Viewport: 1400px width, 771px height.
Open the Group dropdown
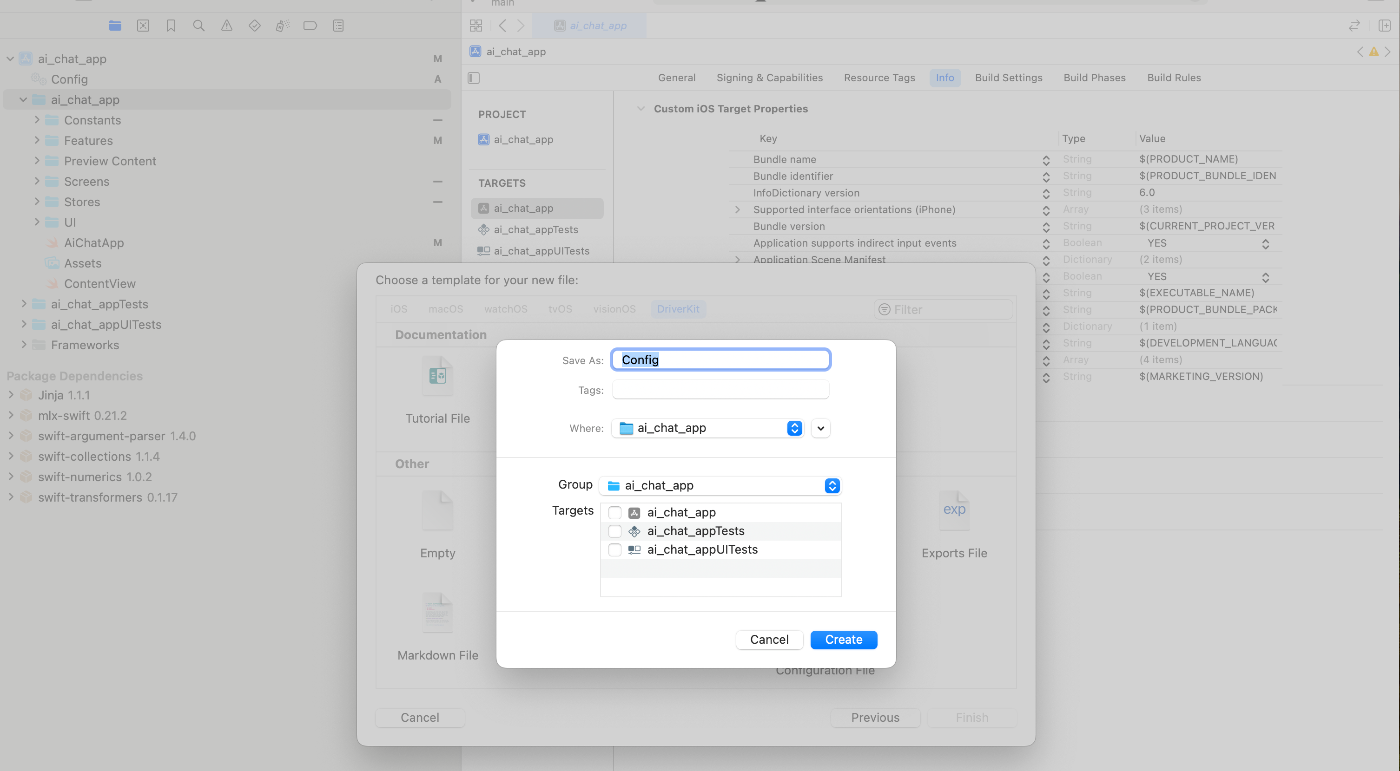(720, 486)
